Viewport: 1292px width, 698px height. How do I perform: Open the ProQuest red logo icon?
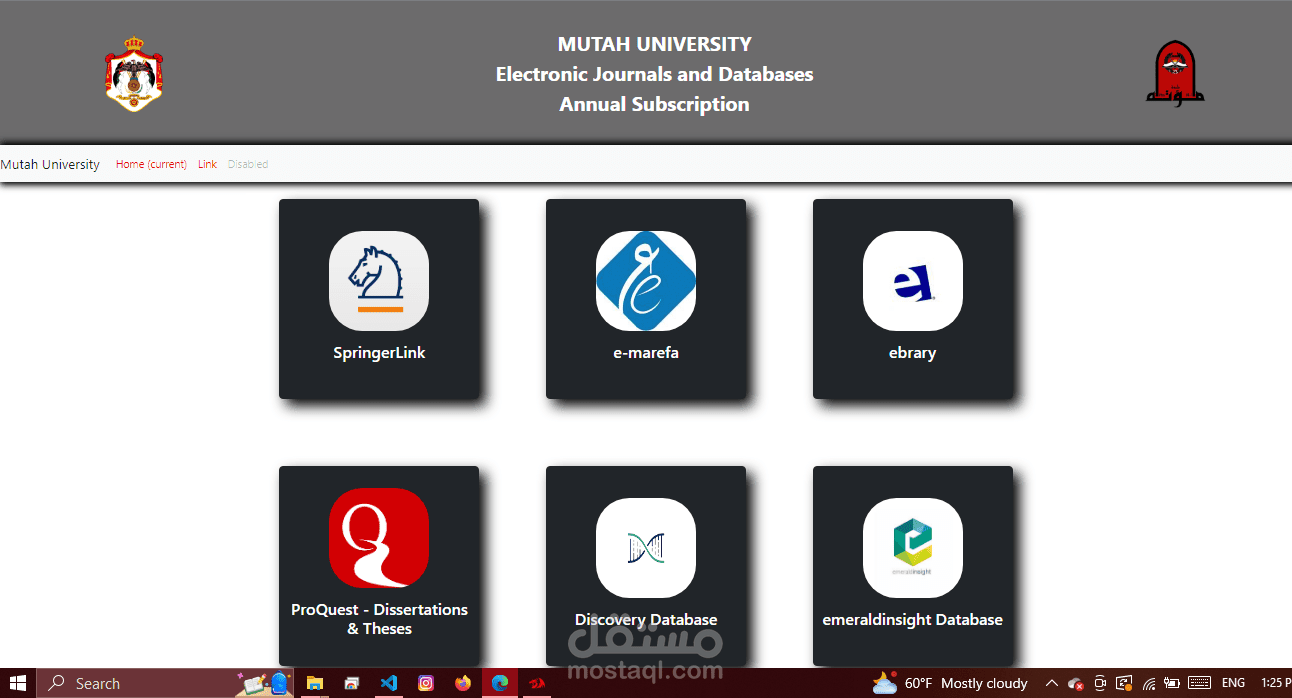pyautogui.click(x=379, y=538)
